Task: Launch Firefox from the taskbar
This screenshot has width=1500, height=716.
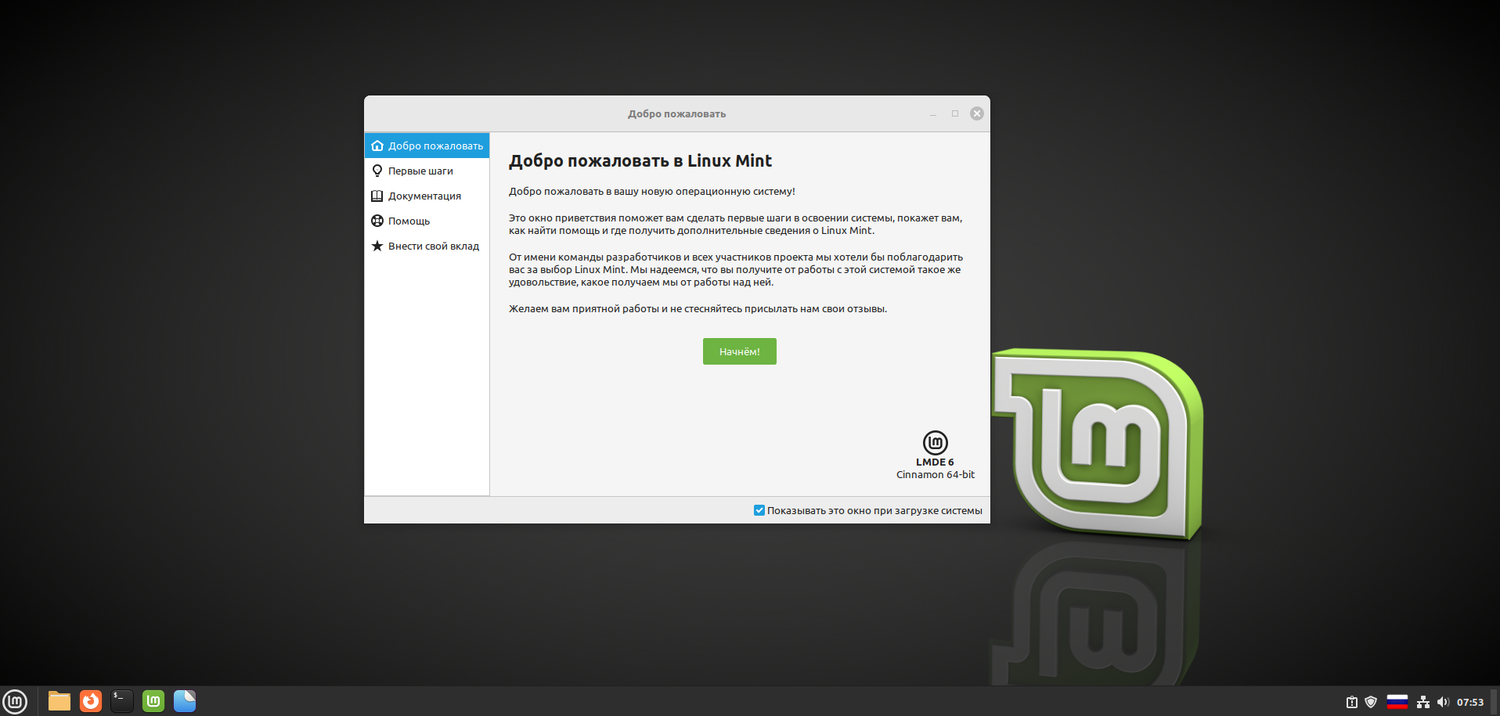Action: coord(91,701)
